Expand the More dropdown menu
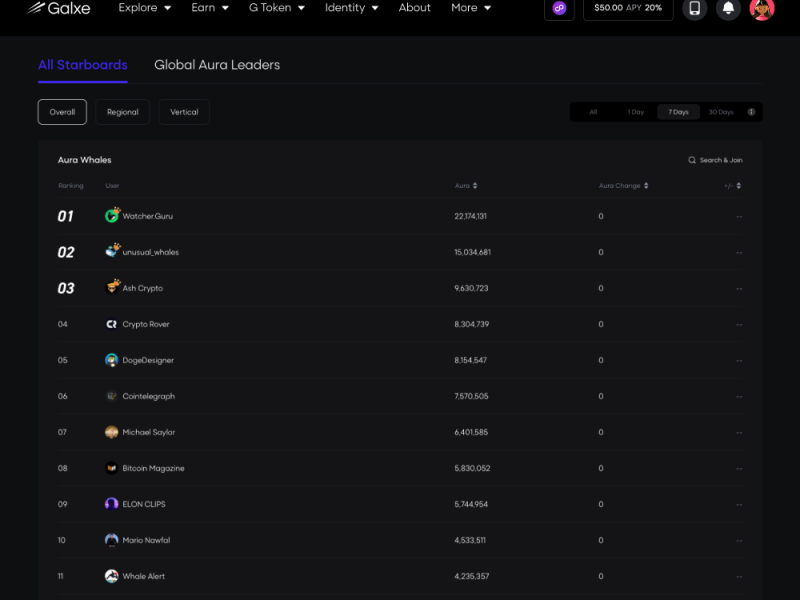 coord(471,8)
